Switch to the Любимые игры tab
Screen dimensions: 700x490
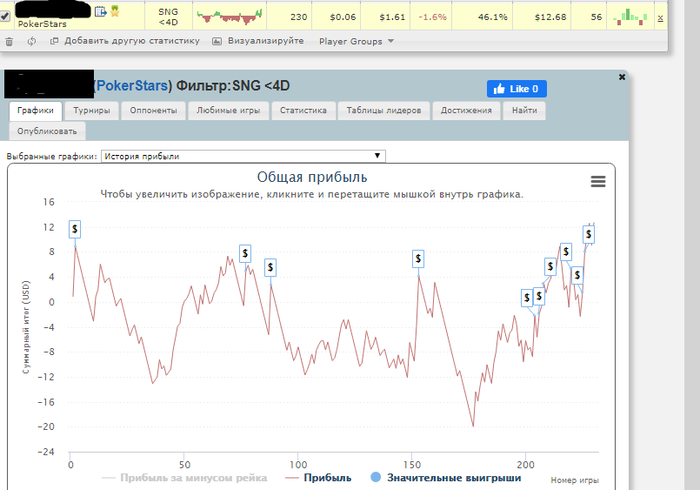(x=229, y=111)
